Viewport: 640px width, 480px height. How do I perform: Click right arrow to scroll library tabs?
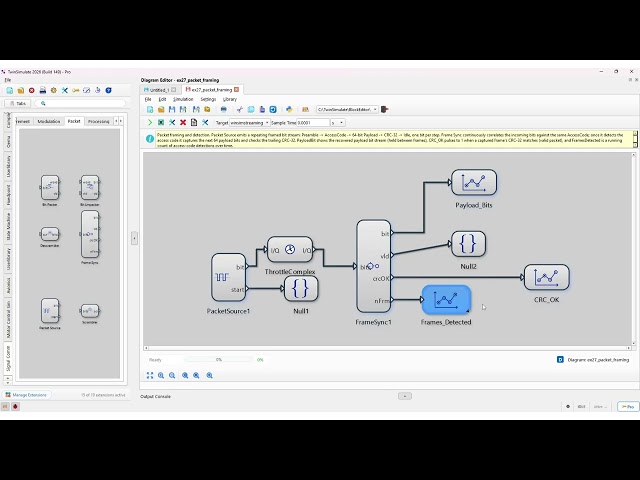click(121, 121)
